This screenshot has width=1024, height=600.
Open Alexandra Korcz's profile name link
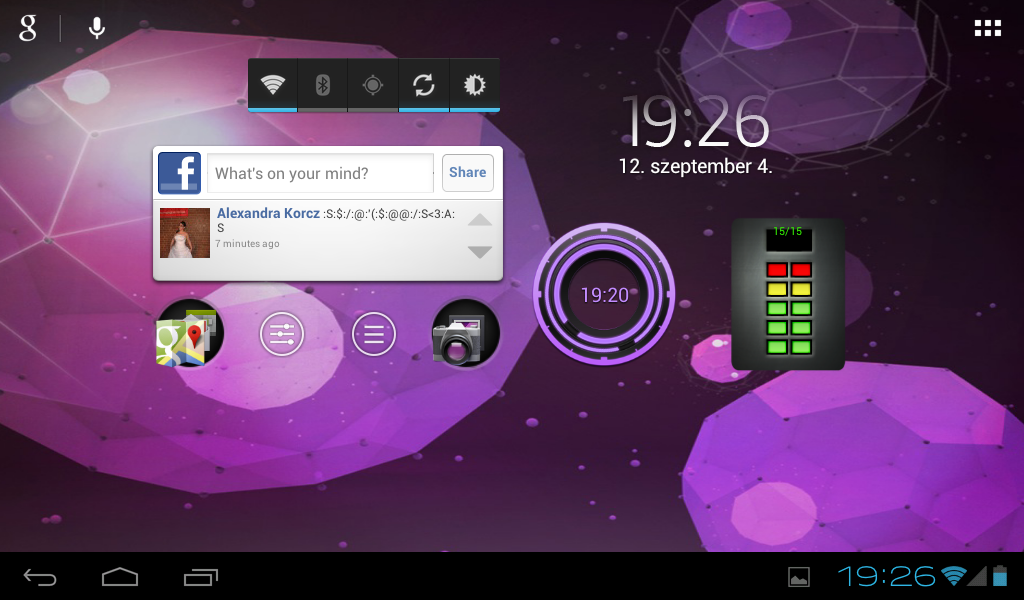pyautogui.click(x=268, y=213)
